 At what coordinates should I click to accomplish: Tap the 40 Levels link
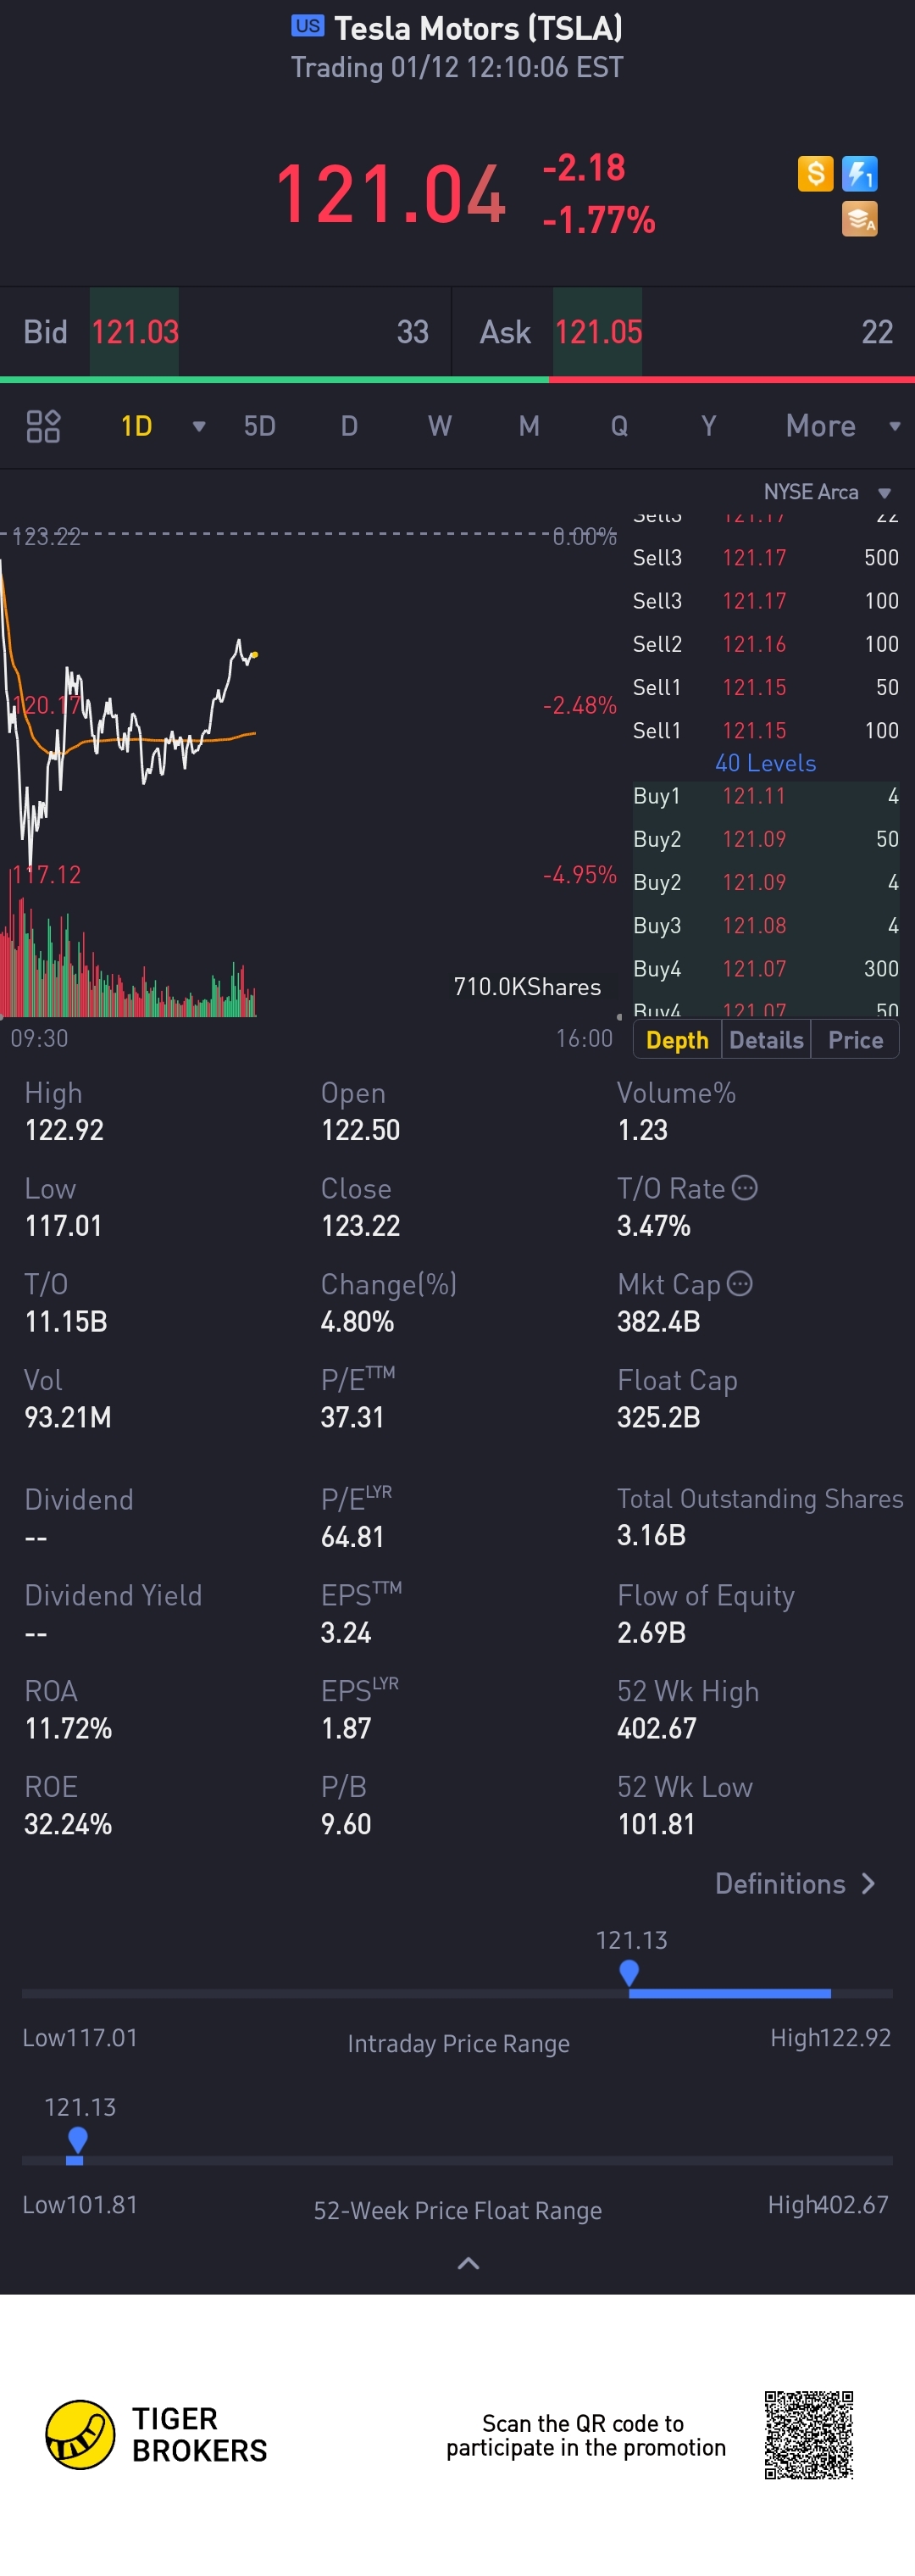tap(765, 763)
